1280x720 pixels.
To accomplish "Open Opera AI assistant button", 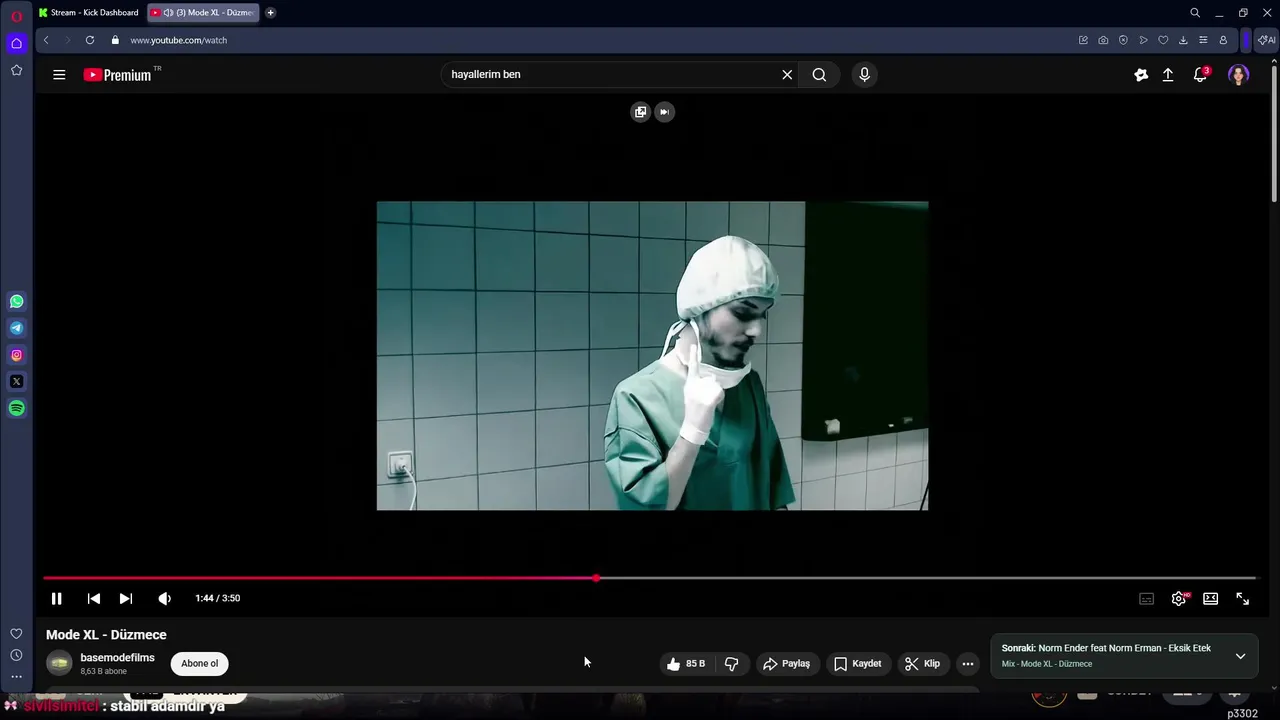I will 1267,40.
